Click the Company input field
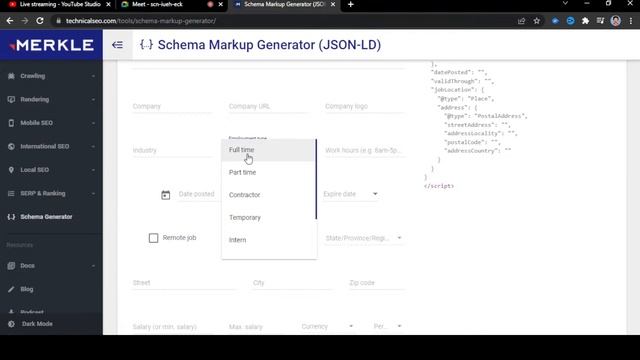This screenshot has width=640, height=360. click(x=172, y=107)
